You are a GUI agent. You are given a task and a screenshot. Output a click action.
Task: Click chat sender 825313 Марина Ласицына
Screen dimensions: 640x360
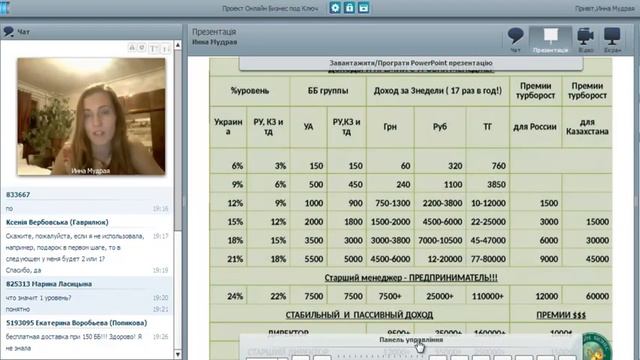(x=49, y=284)
